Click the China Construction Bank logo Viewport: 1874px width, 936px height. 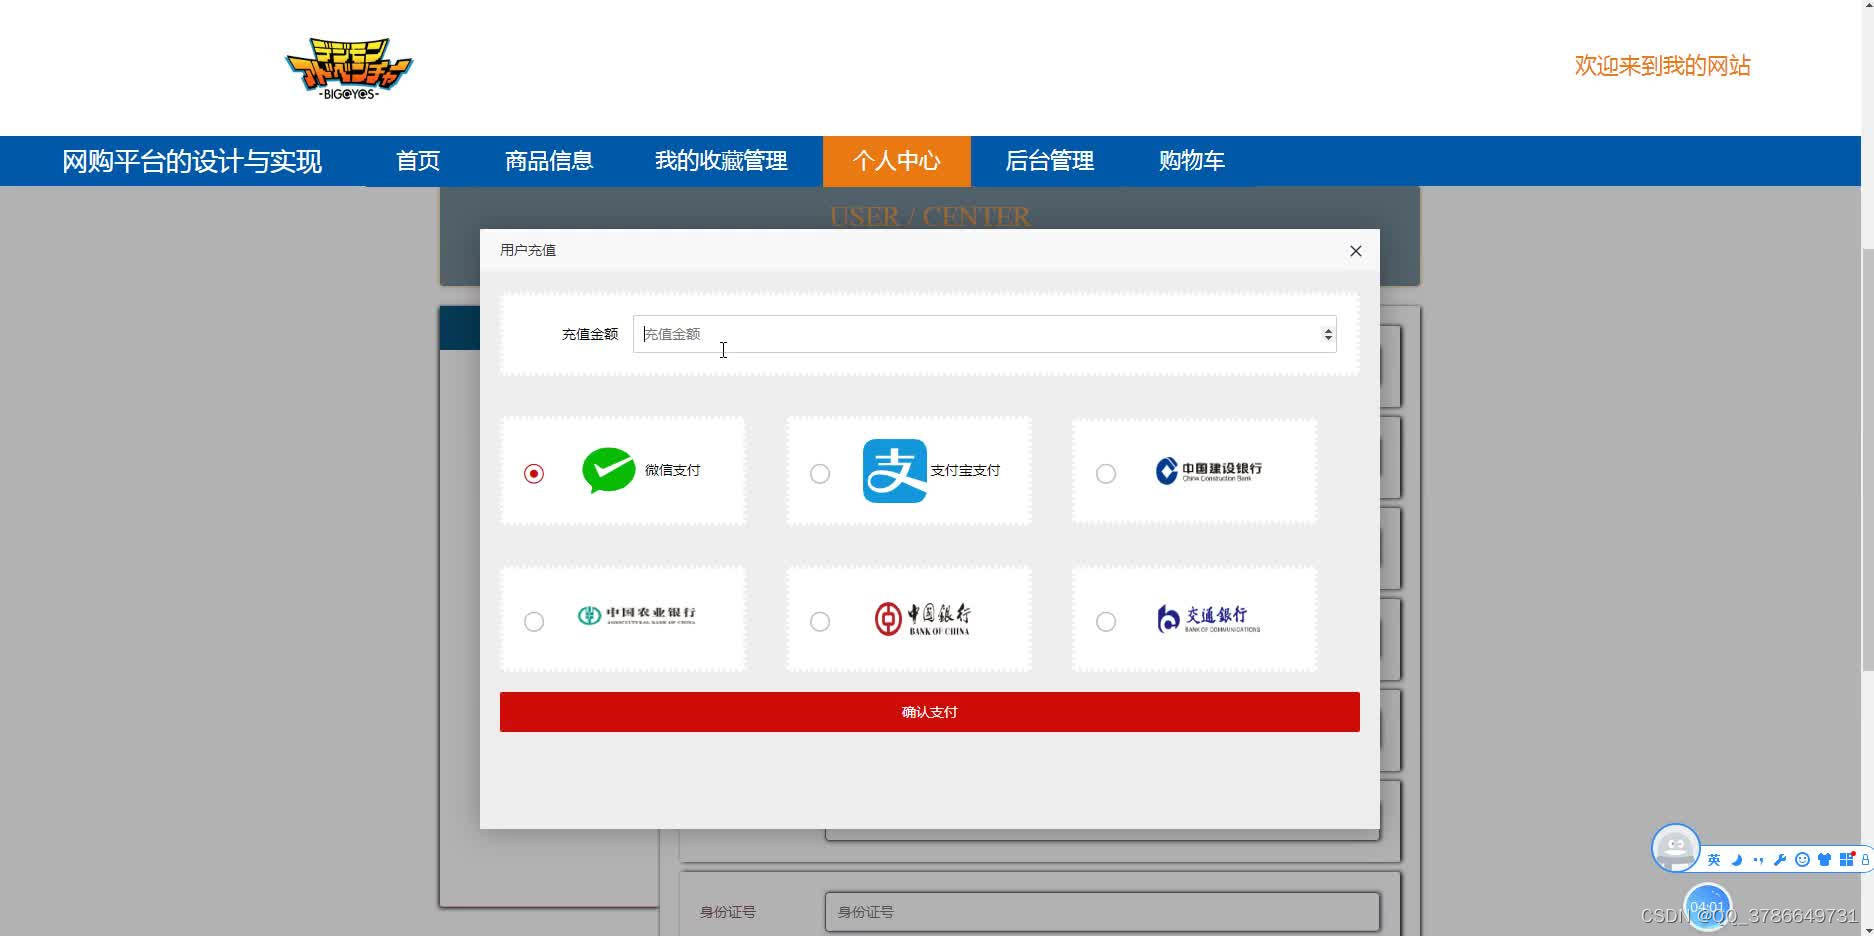coord(1208,471)
